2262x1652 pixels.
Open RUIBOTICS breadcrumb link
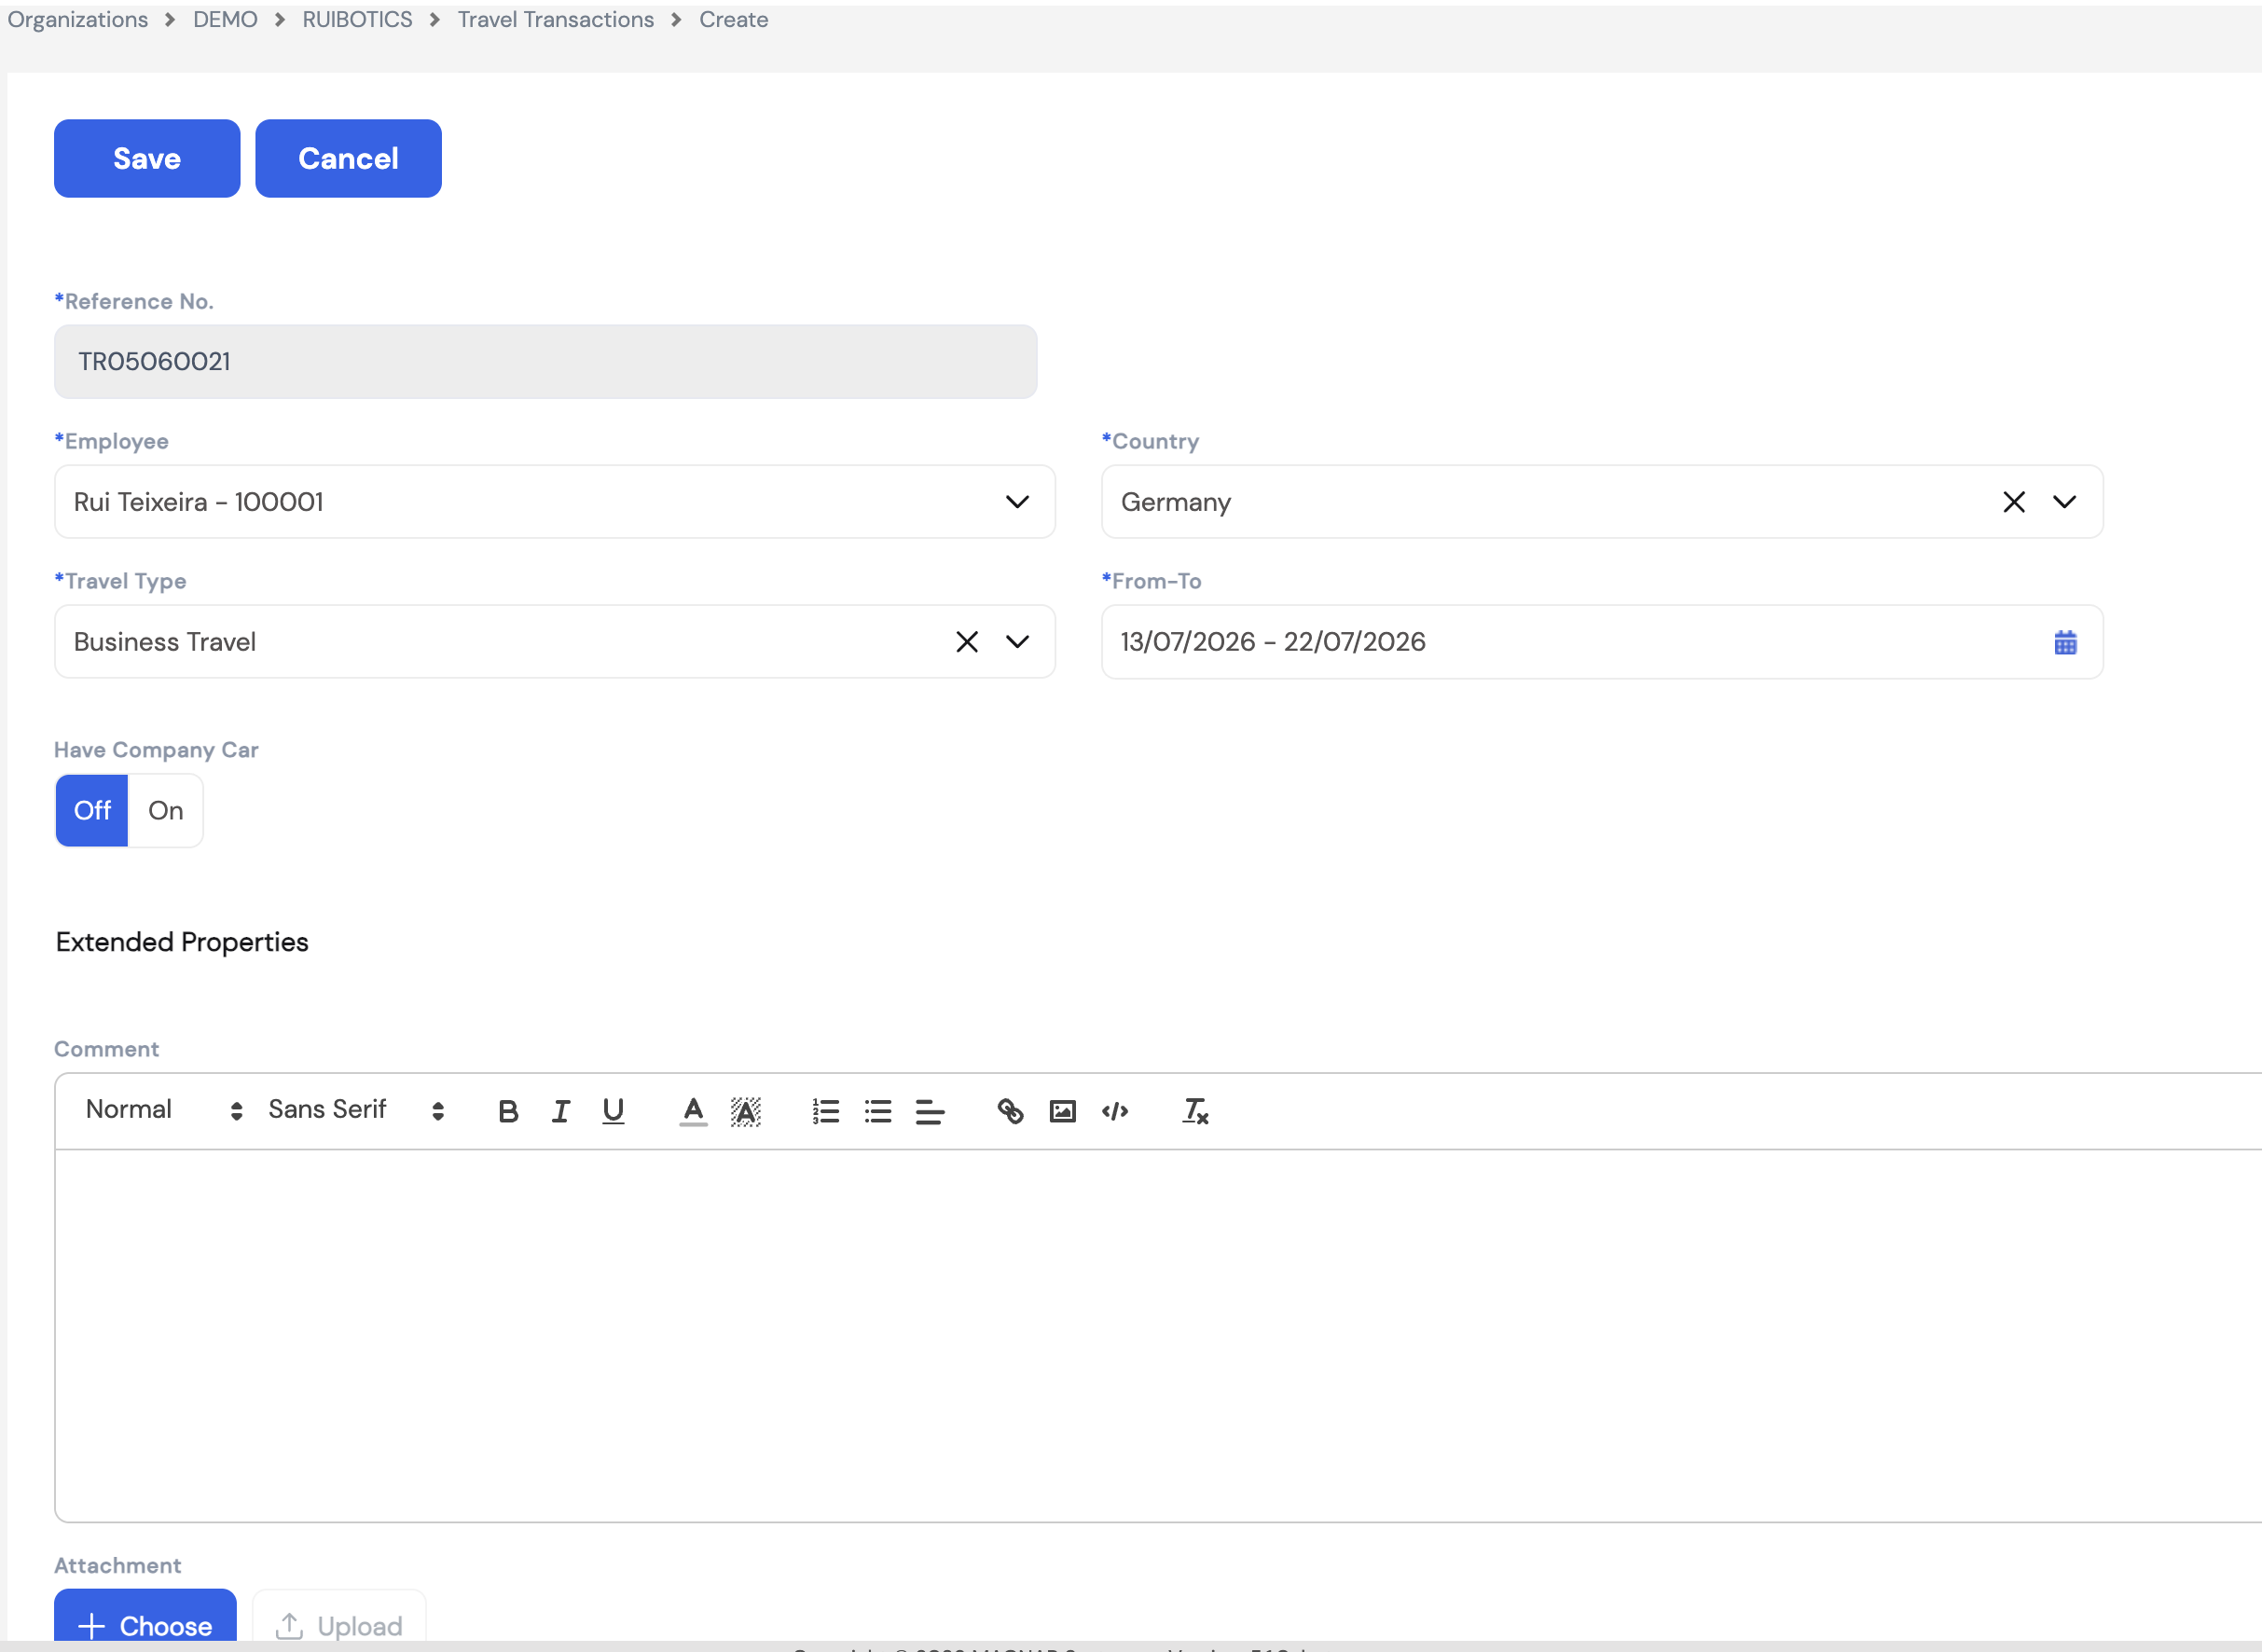click(x=357, y=19)
